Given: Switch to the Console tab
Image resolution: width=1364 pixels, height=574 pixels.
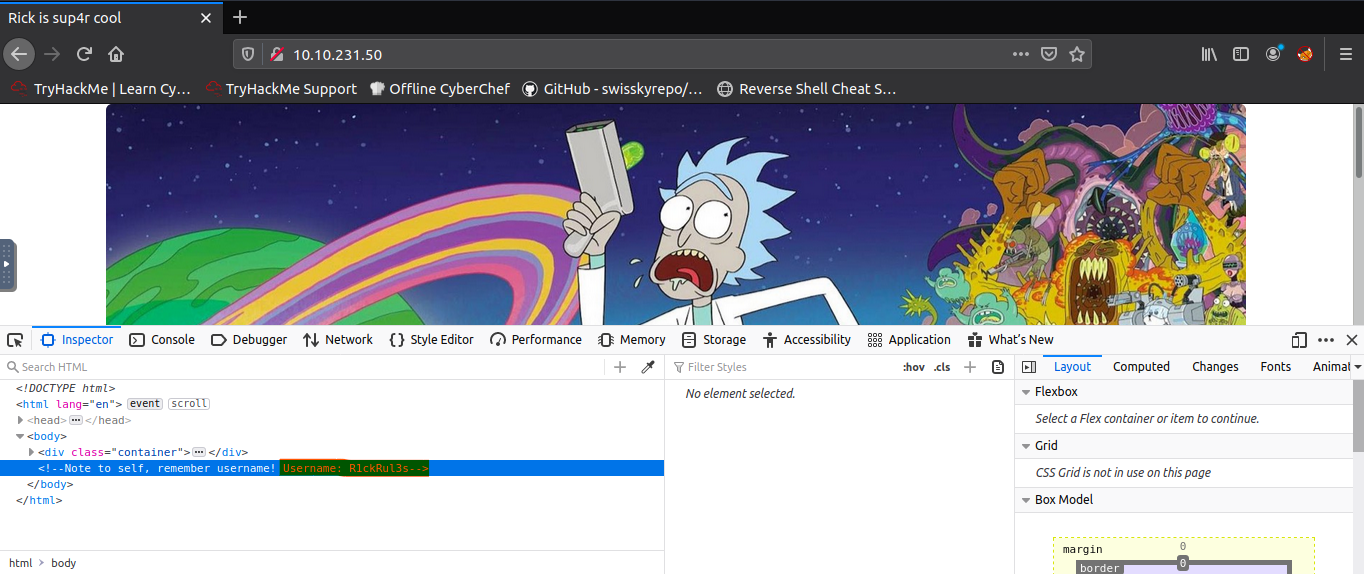Looking at the screenshot, I should [162, 340].
